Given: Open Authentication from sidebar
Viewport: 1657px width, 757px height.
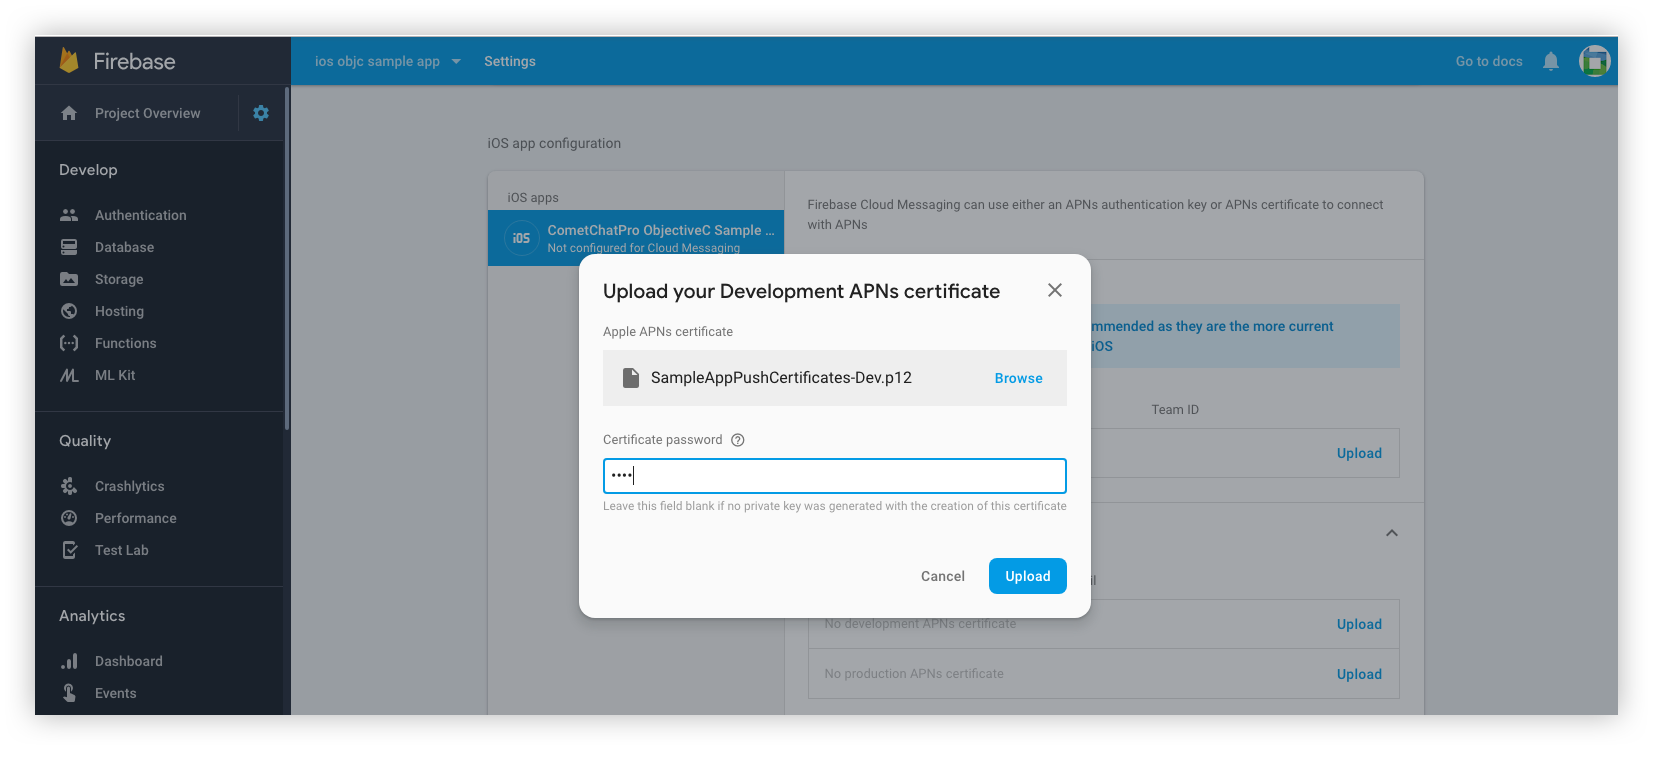Looking at the screenshot, I should coord(140,215).
